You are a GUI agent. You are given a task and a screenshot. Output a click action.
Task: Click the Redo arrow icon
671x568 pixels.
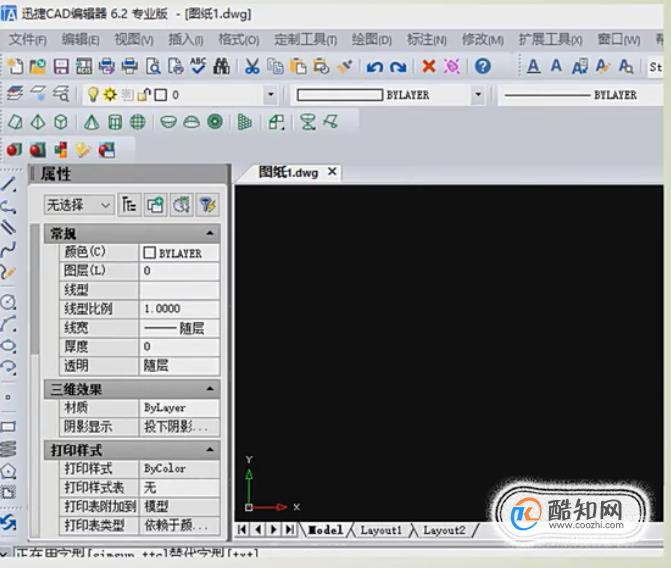[398, 67]
